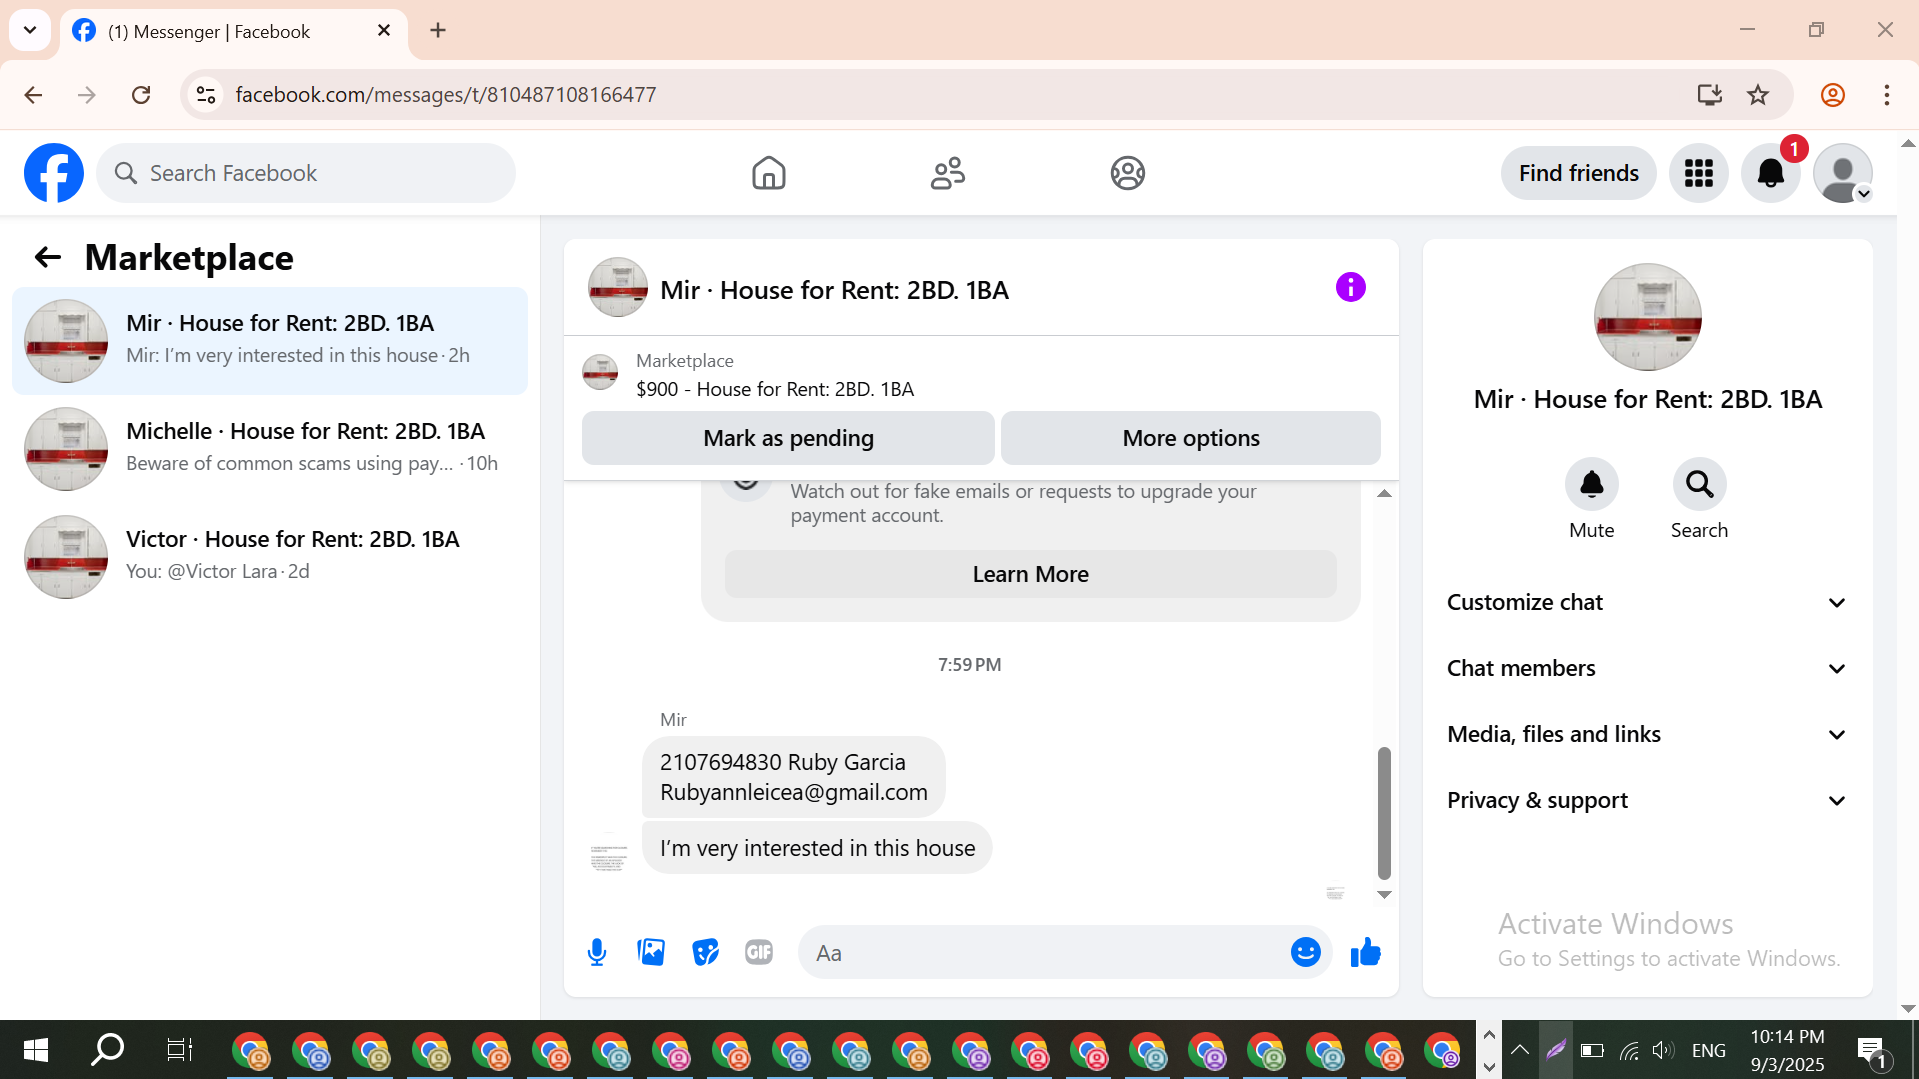
Task: Click chat scroll up arrow
Action: coord(1384,493)
